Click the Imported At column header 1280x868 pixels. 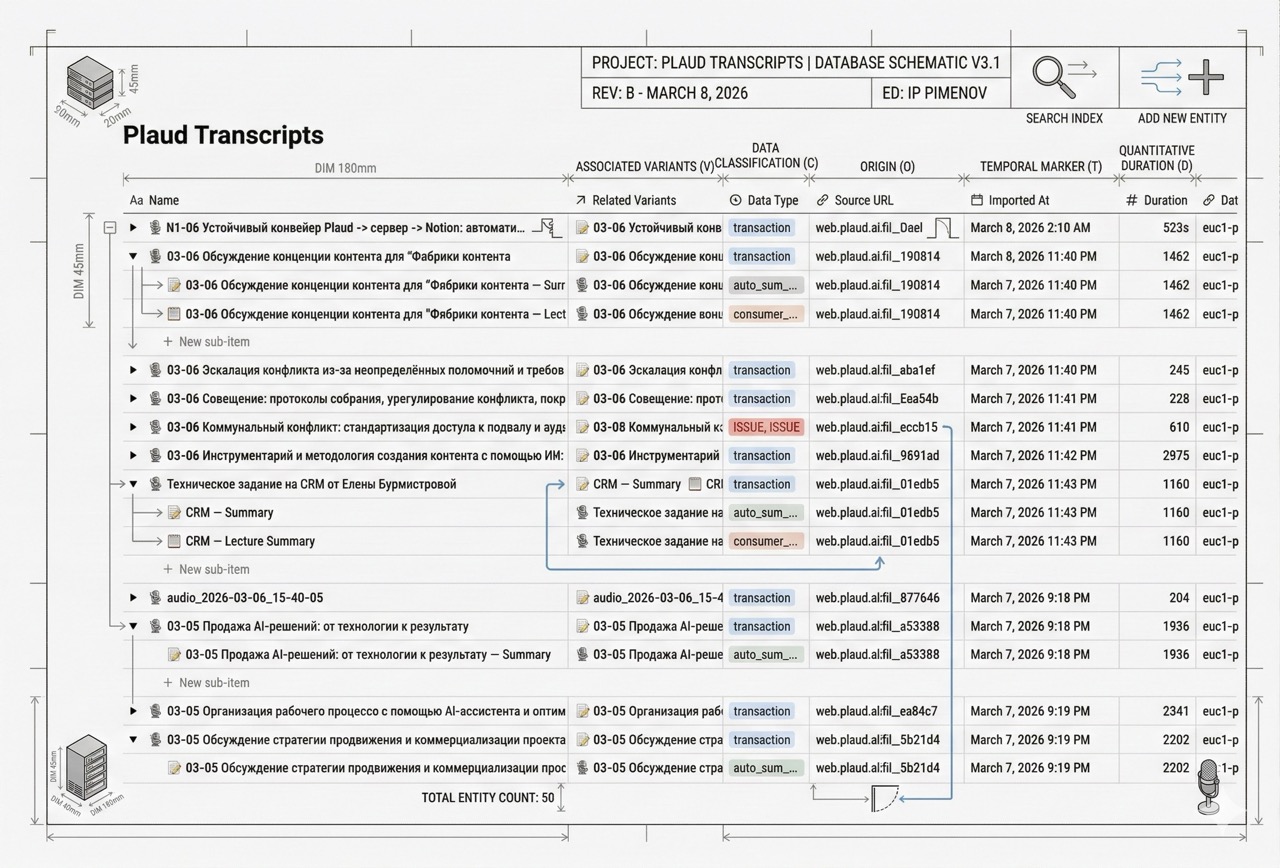1018,200
